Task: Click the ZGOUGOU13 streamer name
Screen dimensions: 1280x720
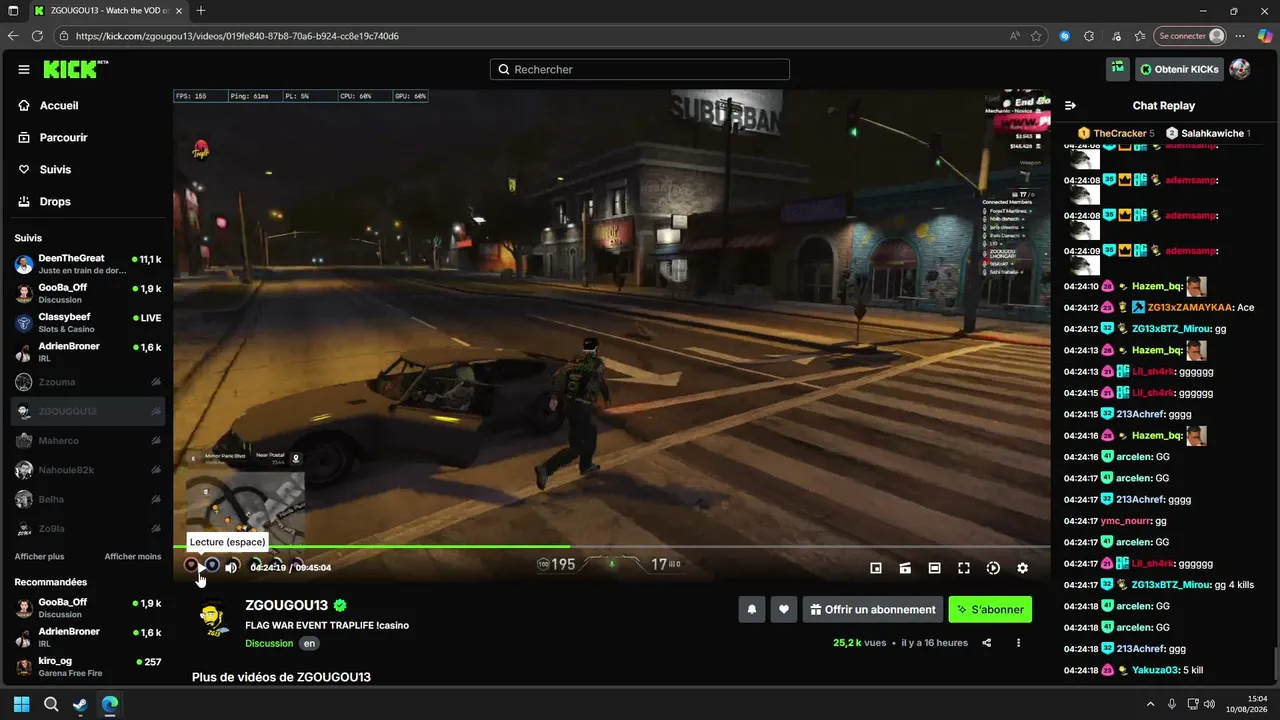Action: (x=287, y=605)
